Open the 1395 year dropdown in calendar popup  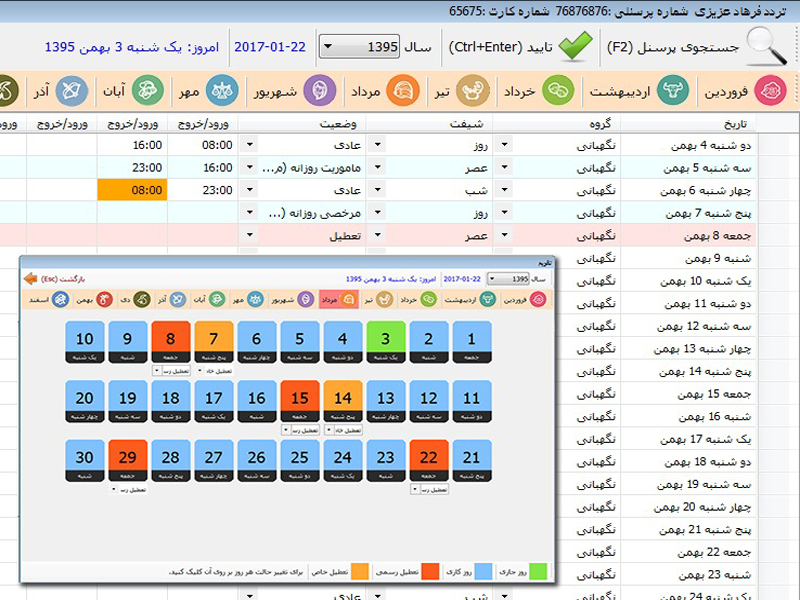[508, 279]
